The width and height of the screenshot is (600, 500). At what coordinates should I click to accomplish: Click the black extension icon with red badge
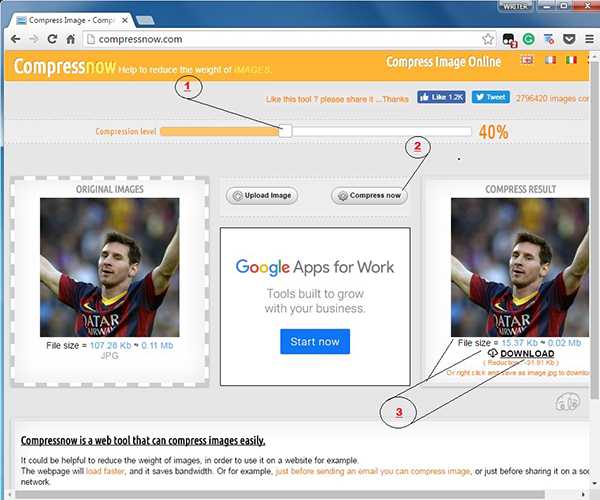[x=509, y=40]
